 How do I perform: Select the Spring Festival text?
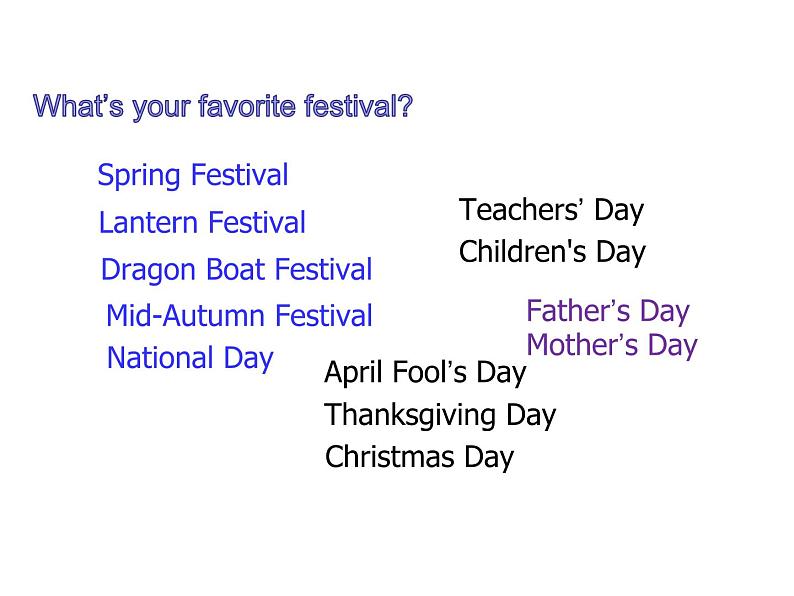193,176
